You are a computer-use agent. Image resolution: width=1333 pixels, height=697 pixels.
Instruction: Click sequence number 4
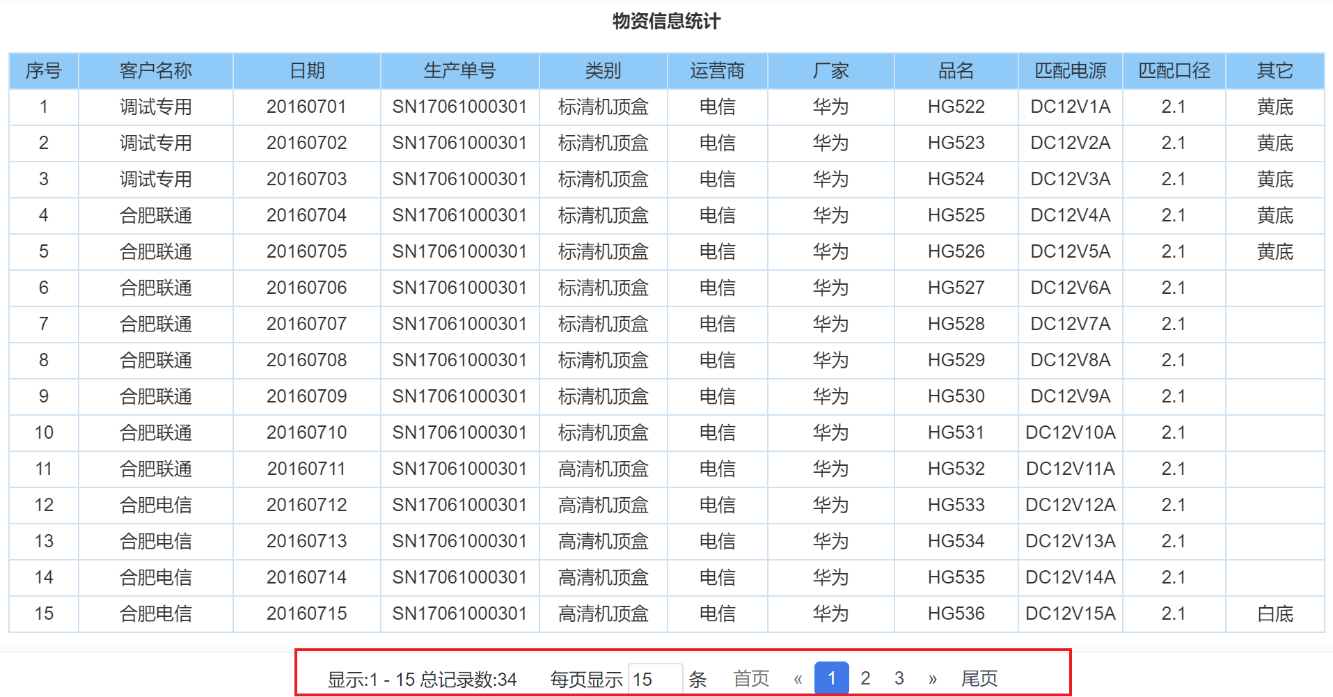coord(44,215)
